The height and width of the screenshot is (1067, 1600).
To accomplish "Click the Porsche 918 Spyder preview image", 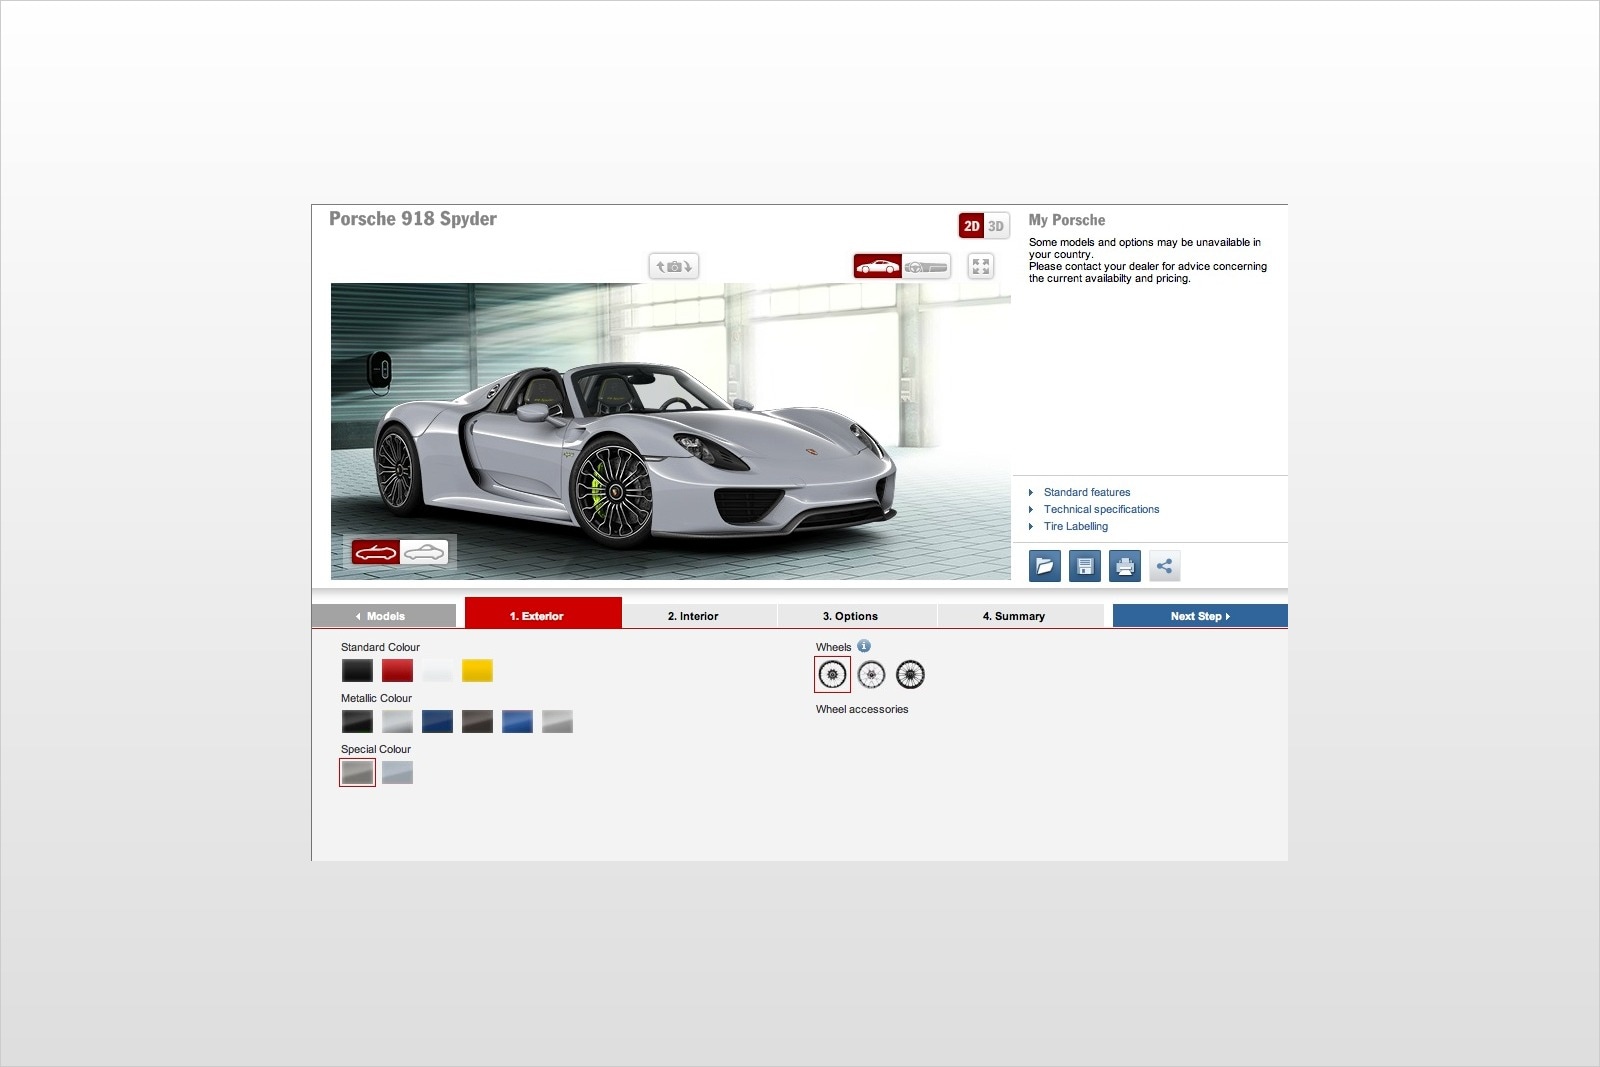I will pos(671,431).
